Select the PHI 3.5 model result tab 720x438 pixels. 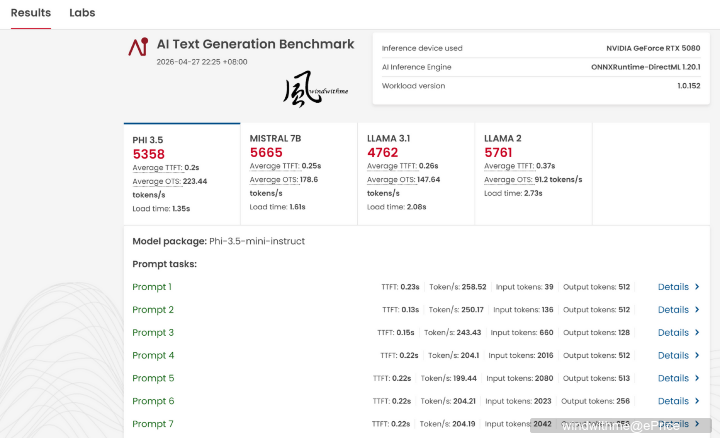click(x=182, y=174)
